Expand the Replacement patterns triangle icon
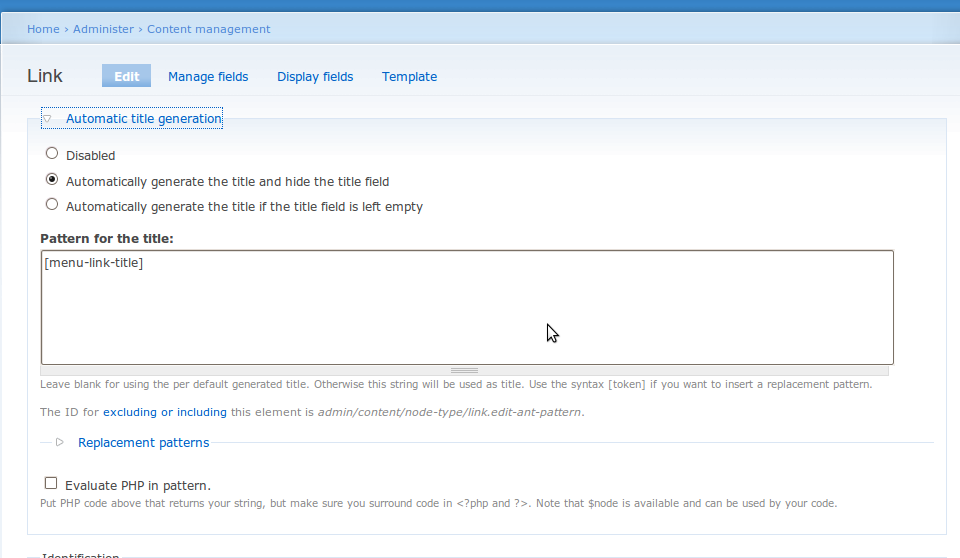Image resolution: width=960 pixels, height=558 pixels. (59, 442)
